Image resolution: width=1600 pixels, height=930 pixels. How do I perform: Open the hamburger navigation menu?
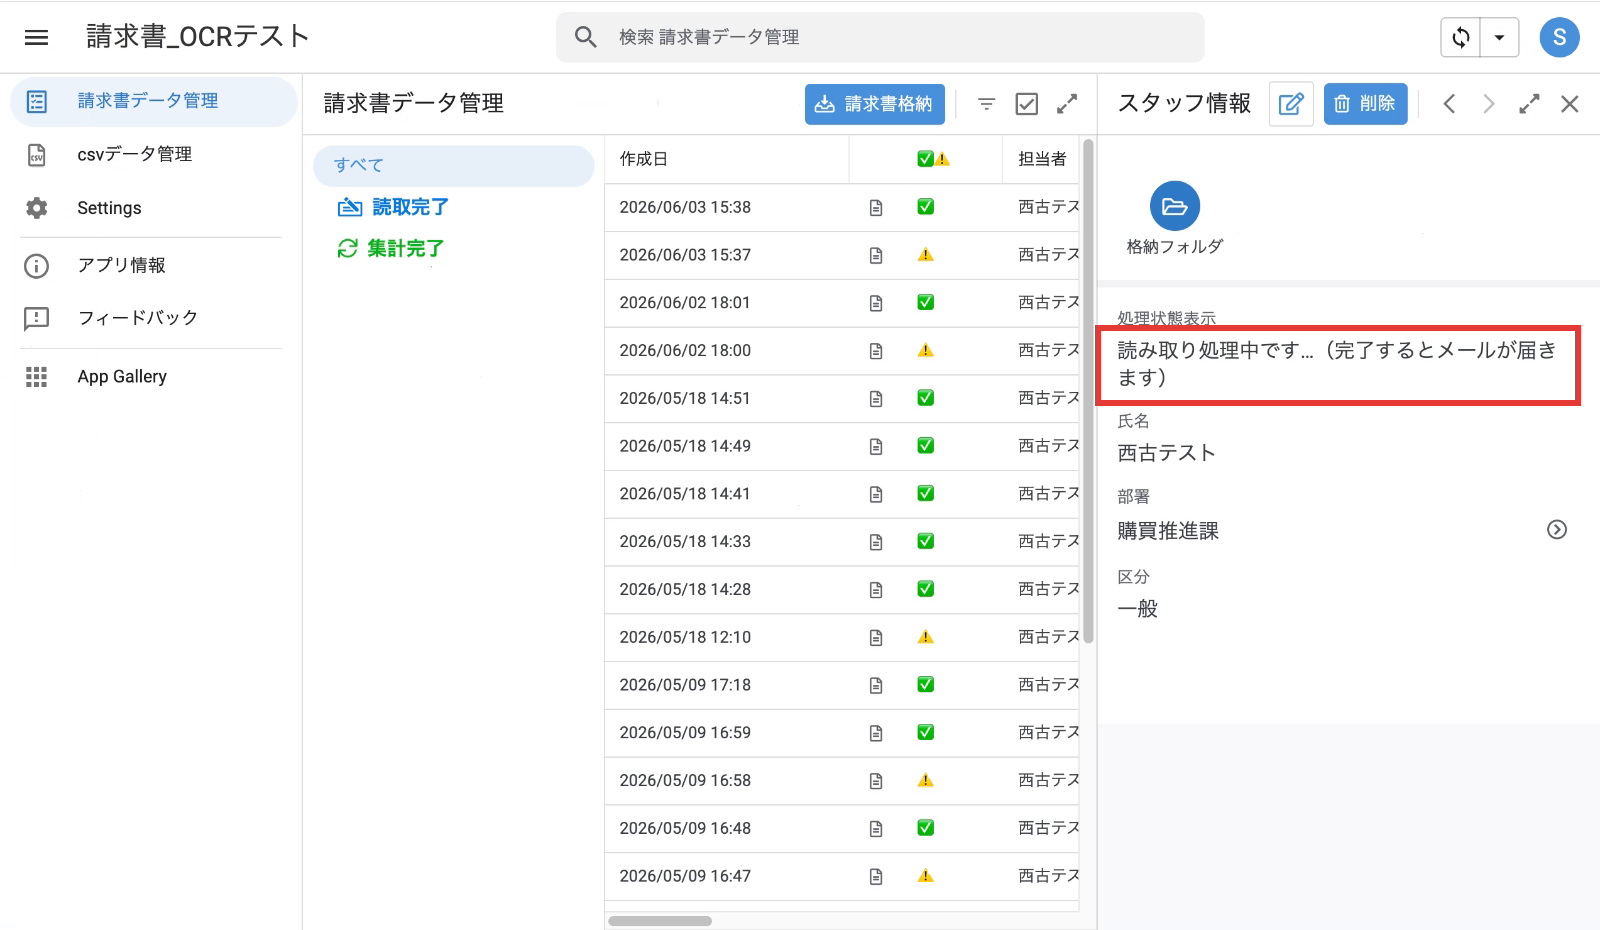[x=37, y=38]
